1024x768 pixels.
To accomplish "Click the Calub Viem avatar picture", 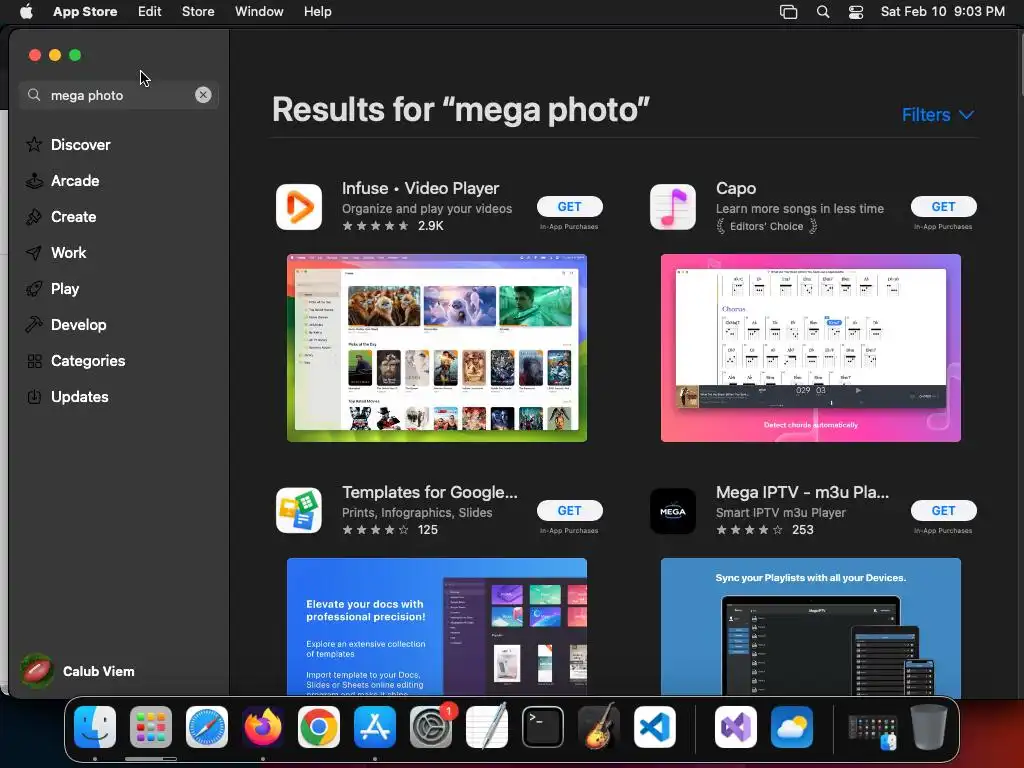I will click(37, 671).
